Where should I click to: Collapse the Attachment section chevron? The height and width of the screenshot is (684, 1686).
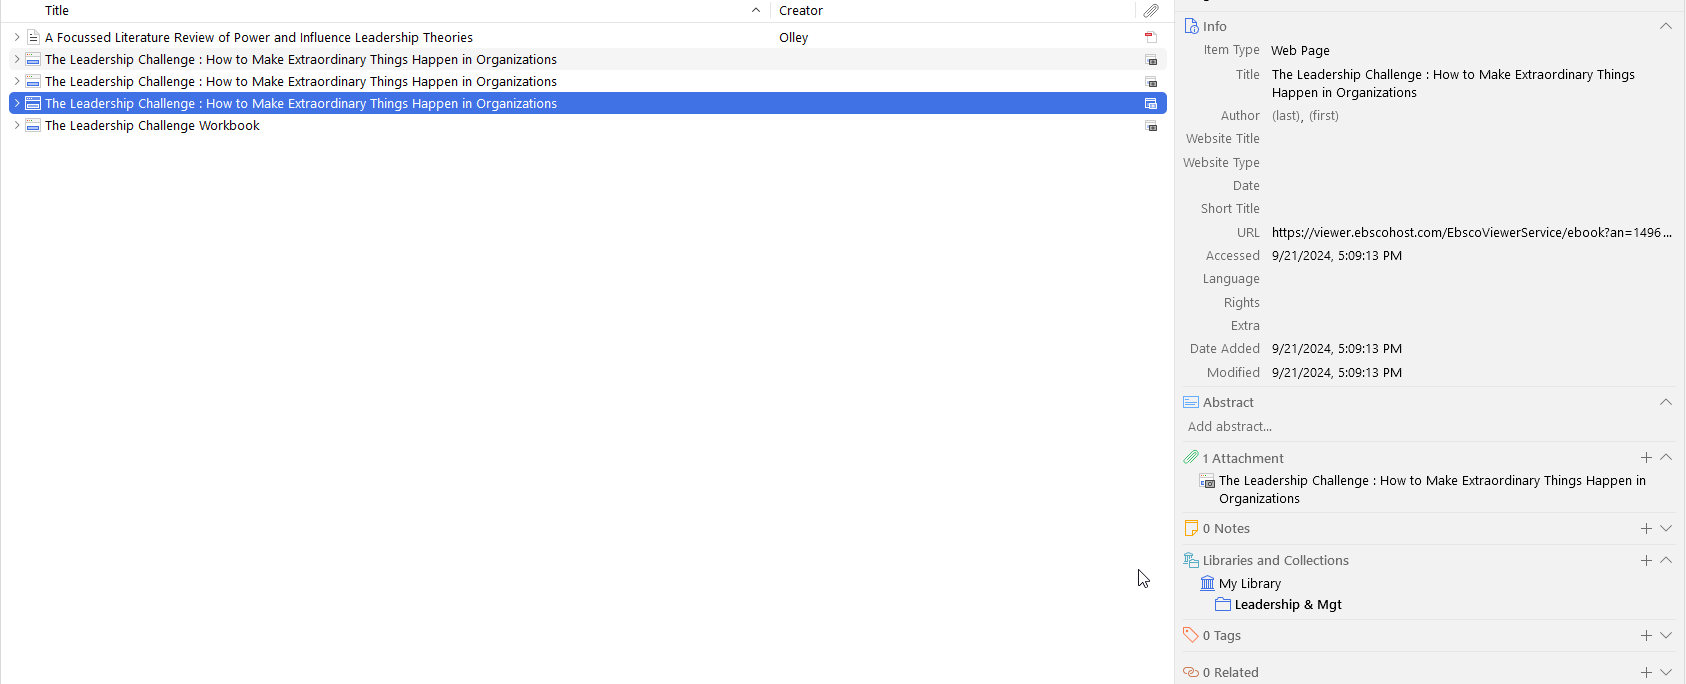coord(1666,458)
